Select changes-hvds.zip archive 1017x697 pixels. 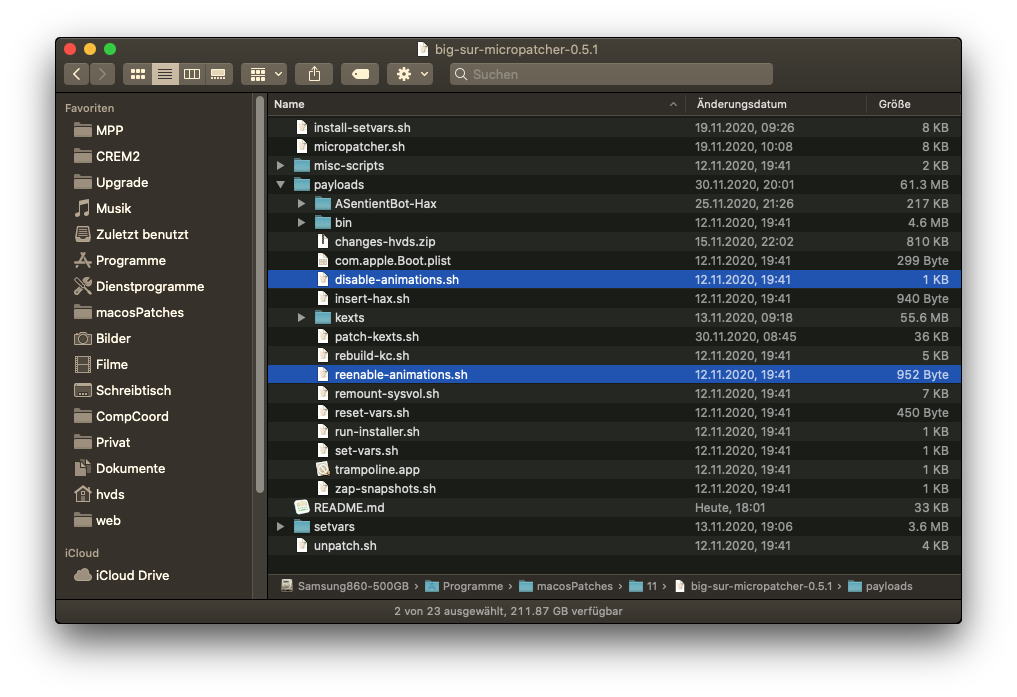pyautogui.click(x=614, y=241)
